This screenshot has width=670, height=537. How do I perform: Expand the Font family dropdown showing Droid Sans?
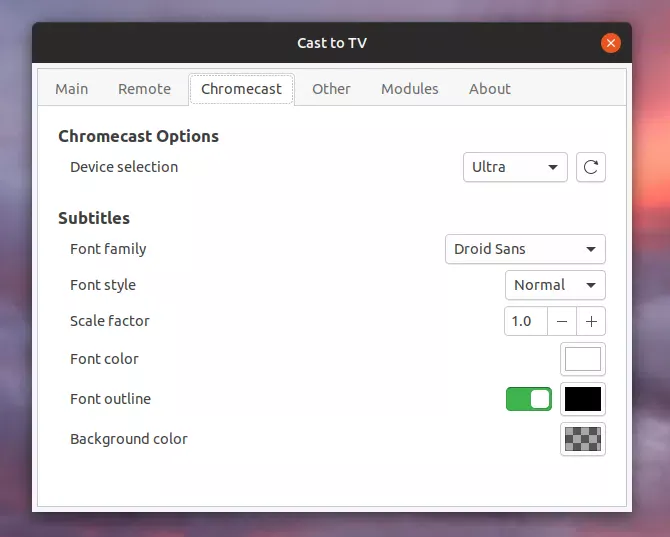click(x=525, y=249)
